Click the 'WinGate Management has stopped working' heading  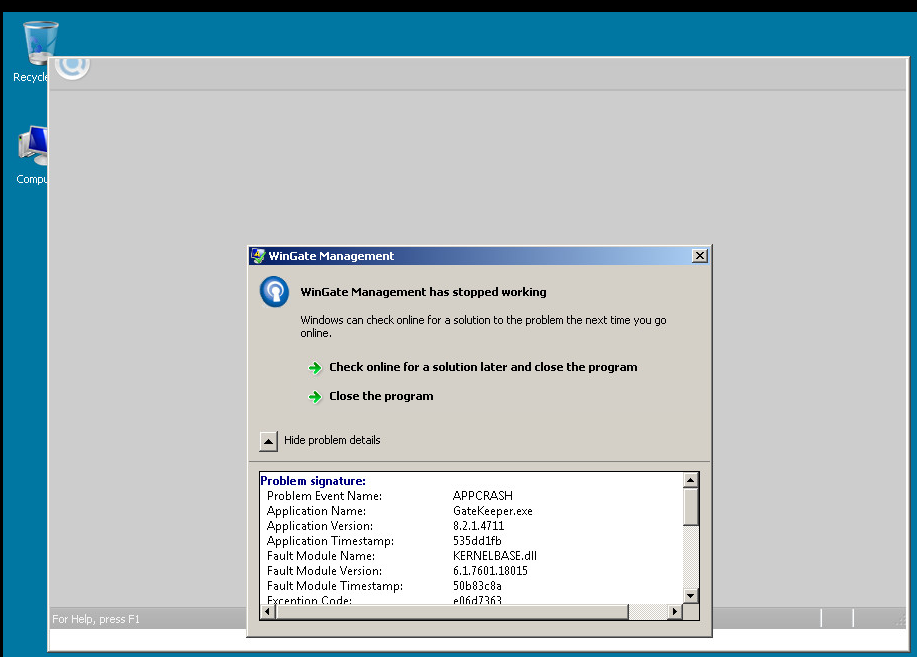coord(423,292)
